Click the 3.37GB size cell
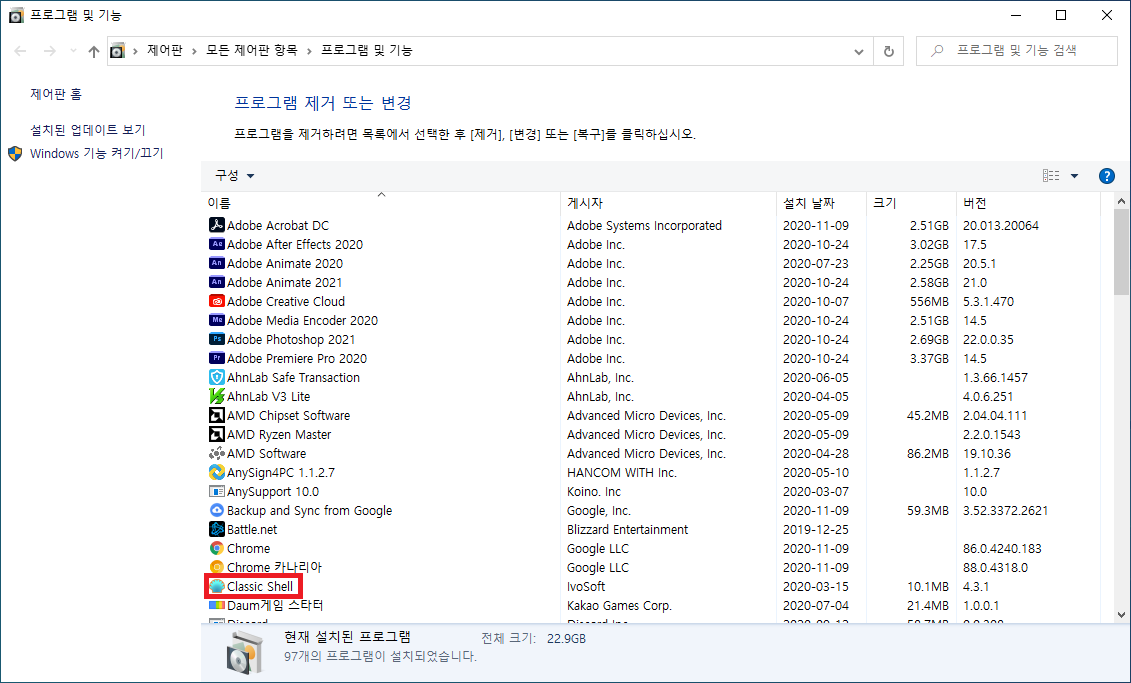Viewport: 1131px width, 683px height. click(929, 358)
